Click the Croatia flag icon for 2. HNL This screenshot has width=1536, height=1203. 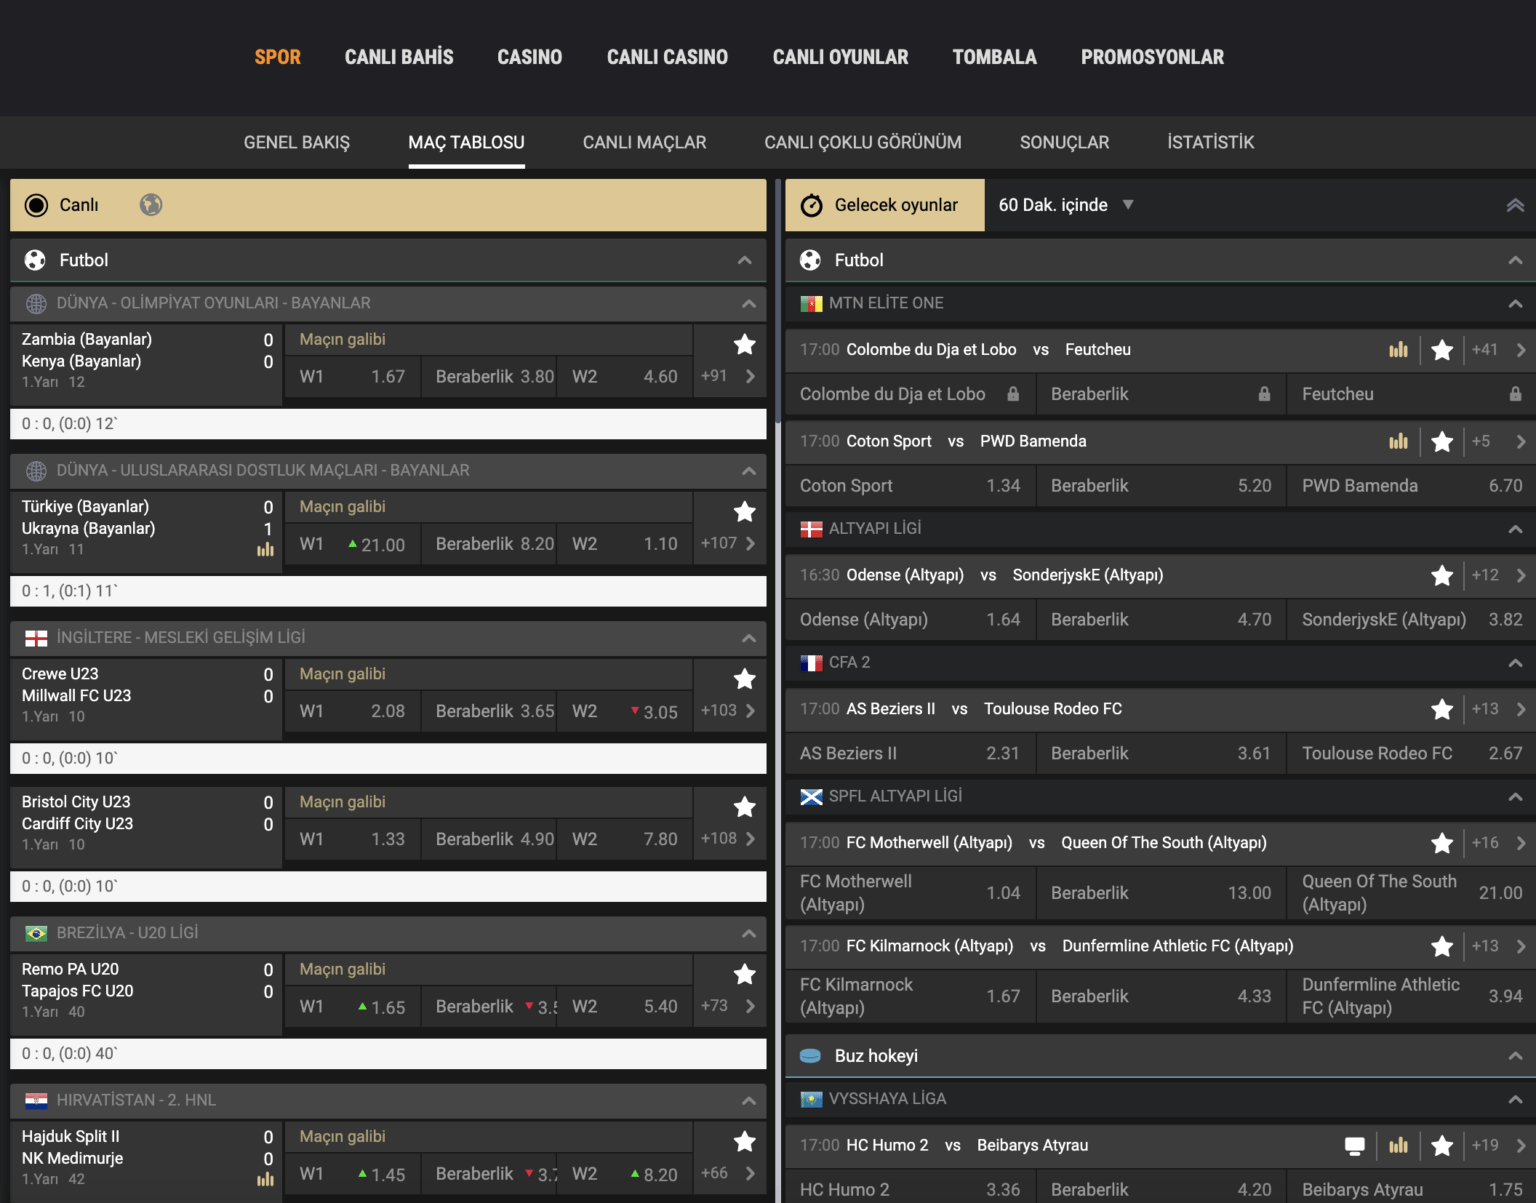click(36, 1100)
